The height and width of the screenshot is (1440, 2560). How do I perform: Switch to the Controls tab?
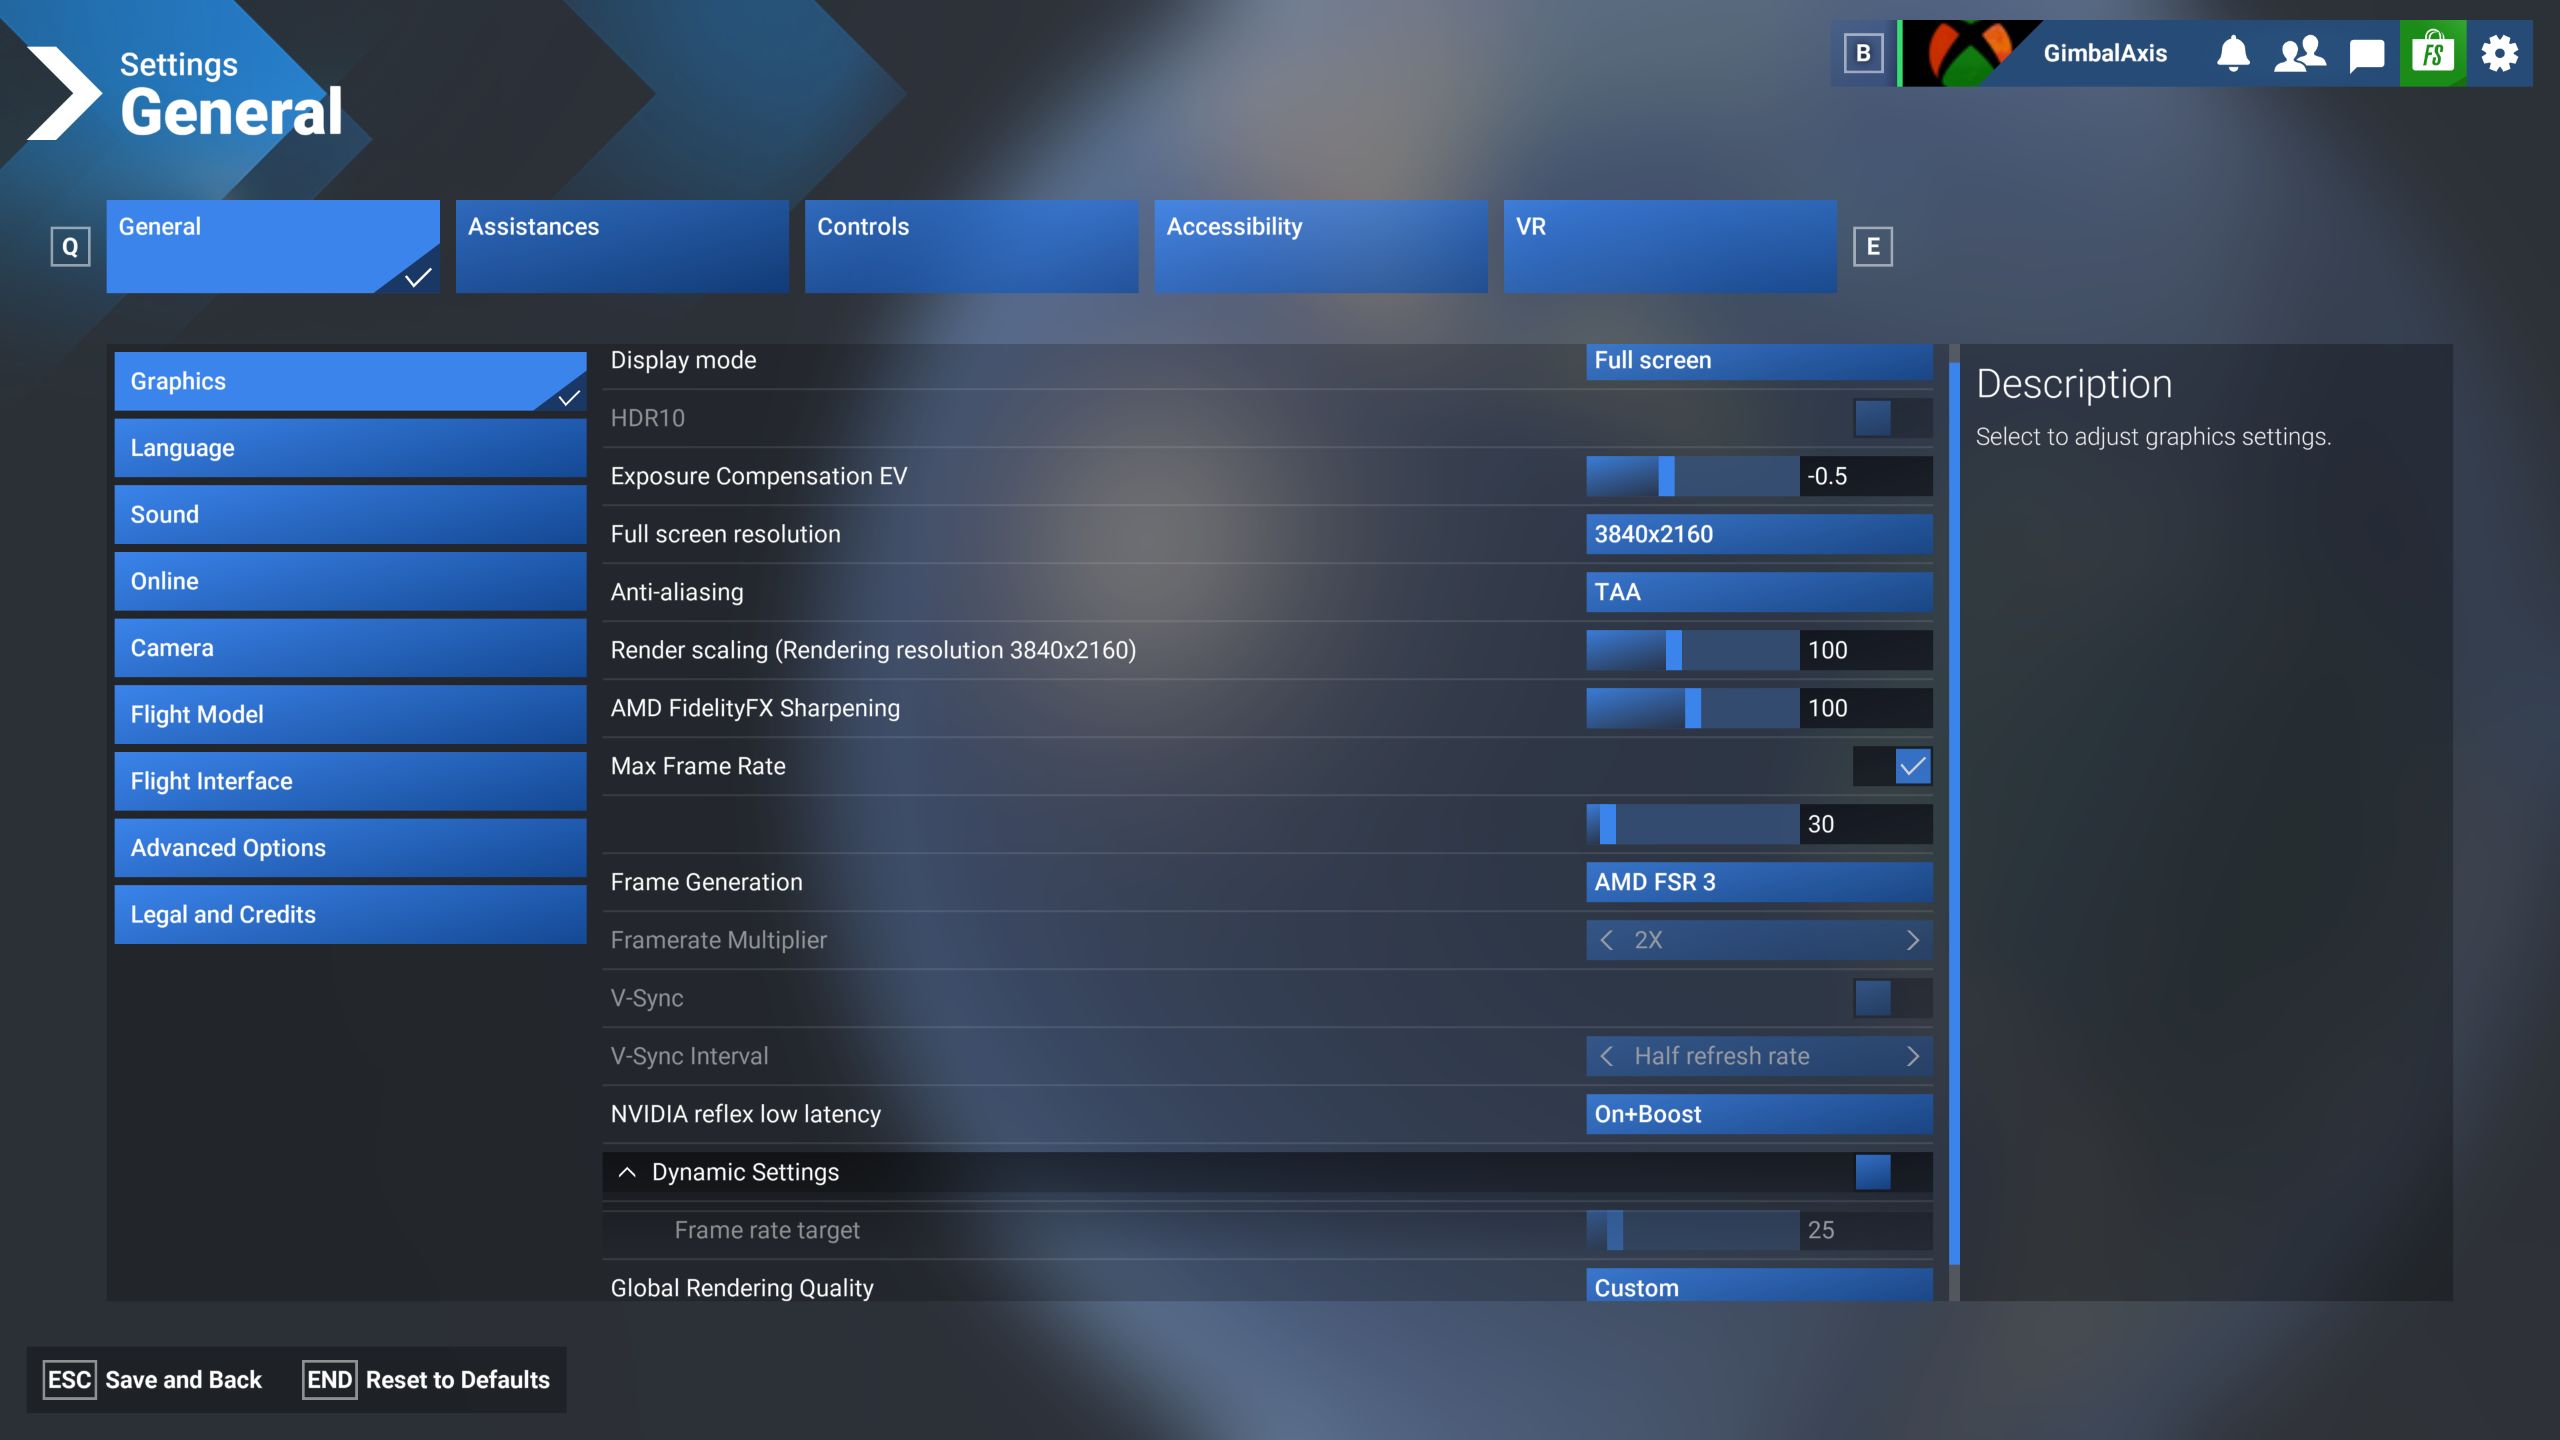pos(971,246)
